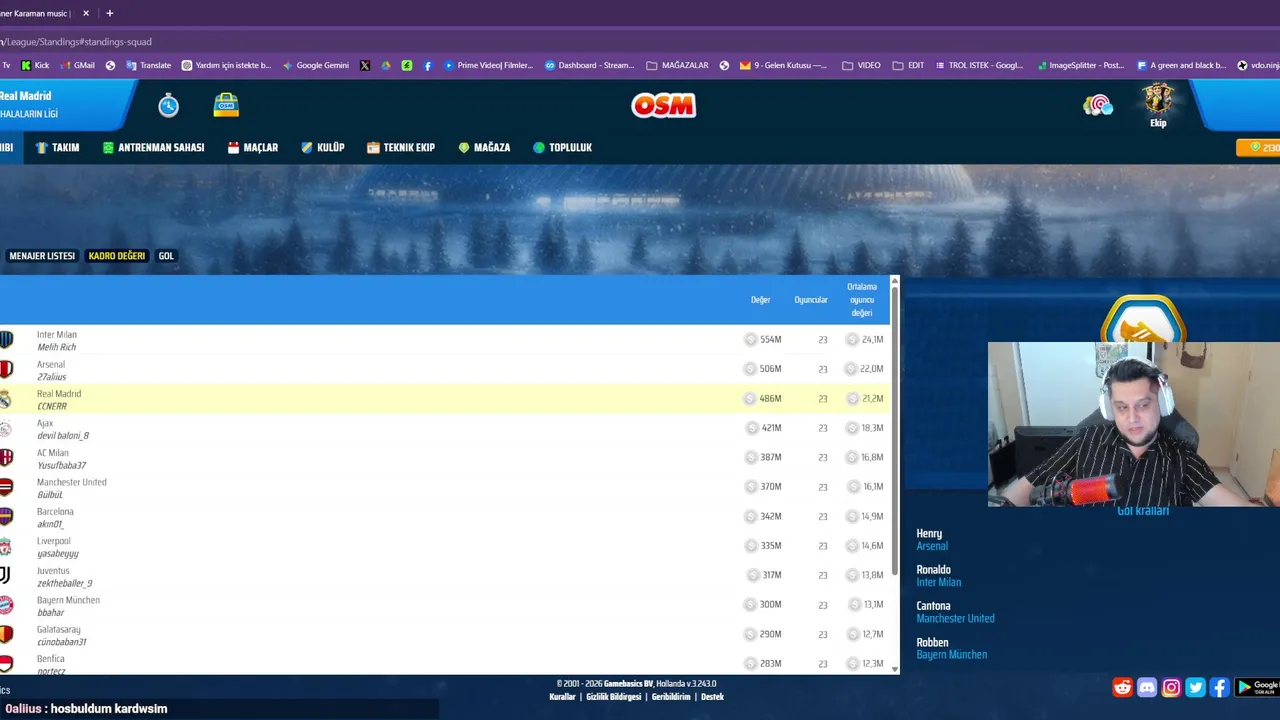Open the Discord social icon
The image size is (1280, 720).
pos(1147,687)
